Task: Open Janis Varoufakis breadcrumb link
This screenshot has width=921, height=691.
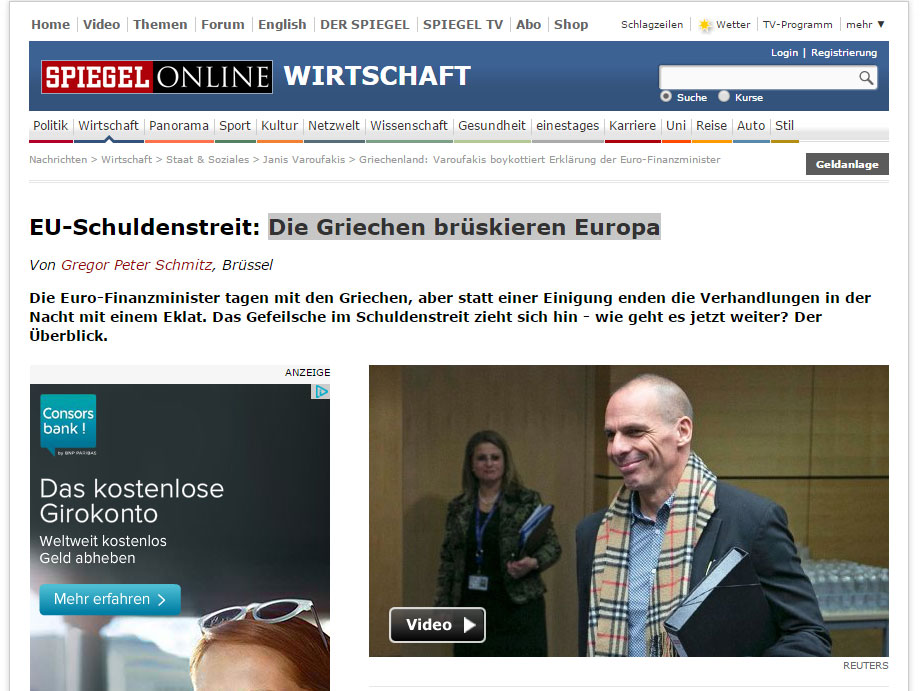Action: 304,160
